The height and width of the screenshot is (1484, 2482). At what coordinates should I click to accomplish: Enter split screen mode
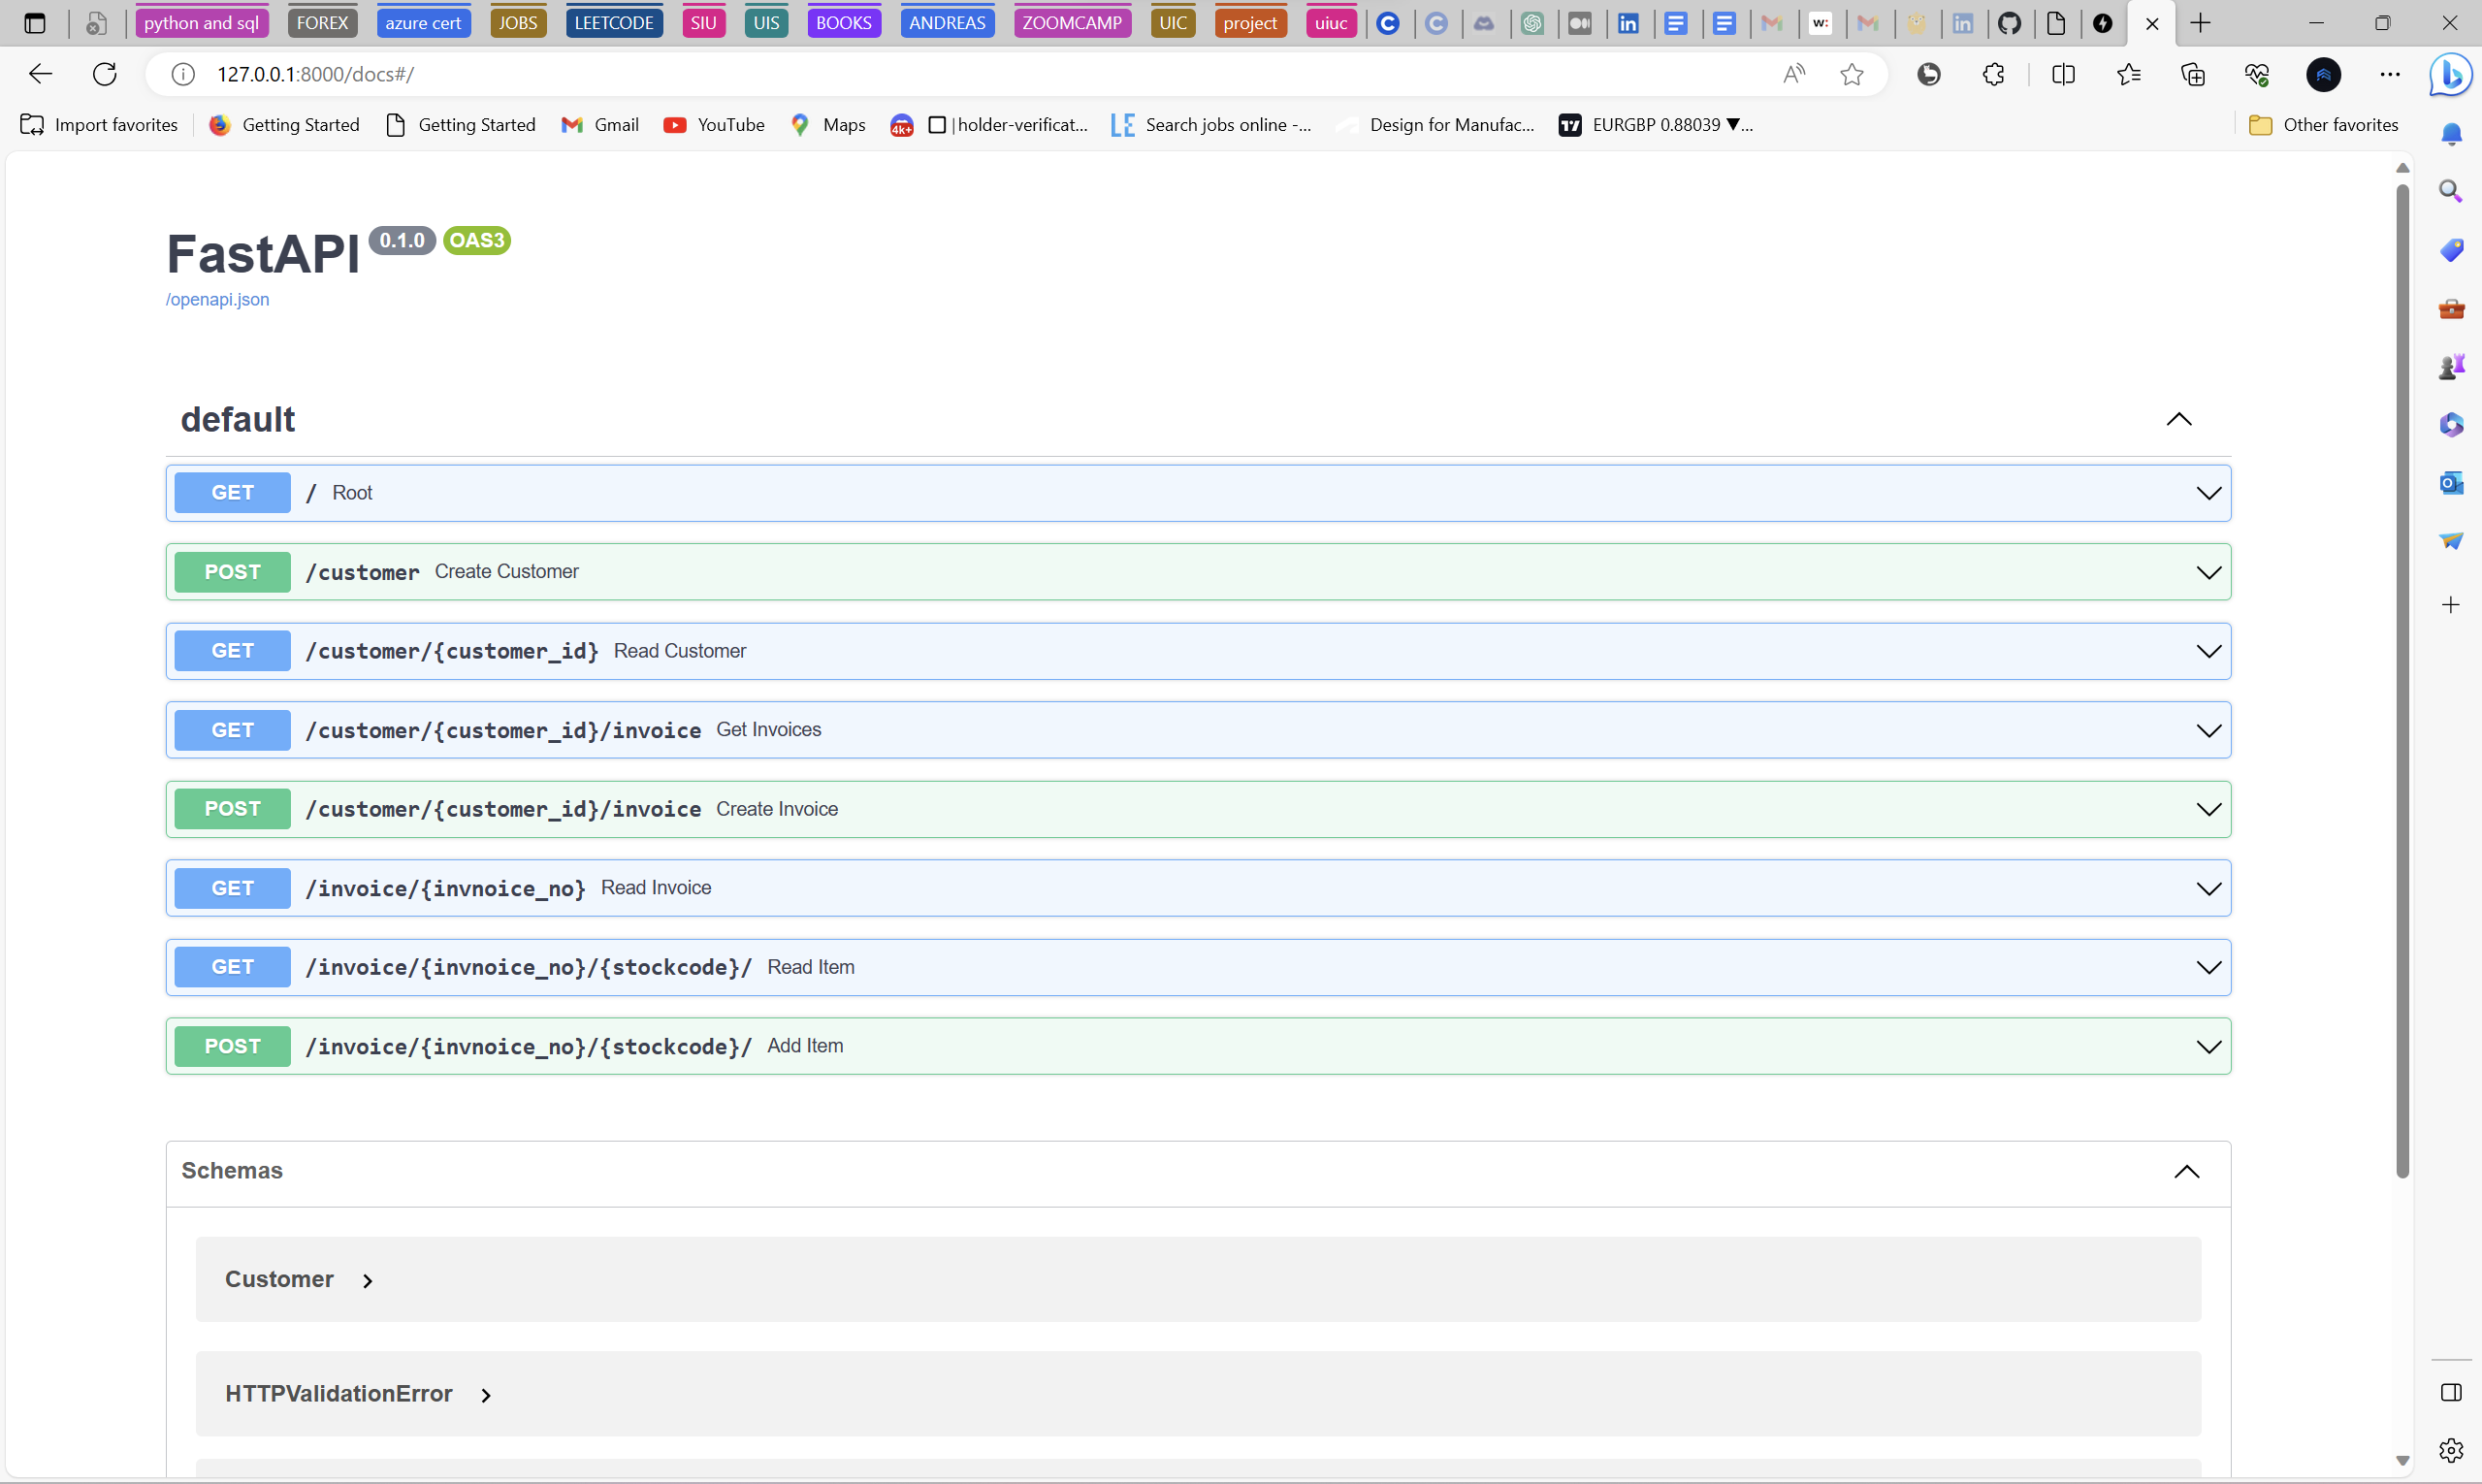2063,74
